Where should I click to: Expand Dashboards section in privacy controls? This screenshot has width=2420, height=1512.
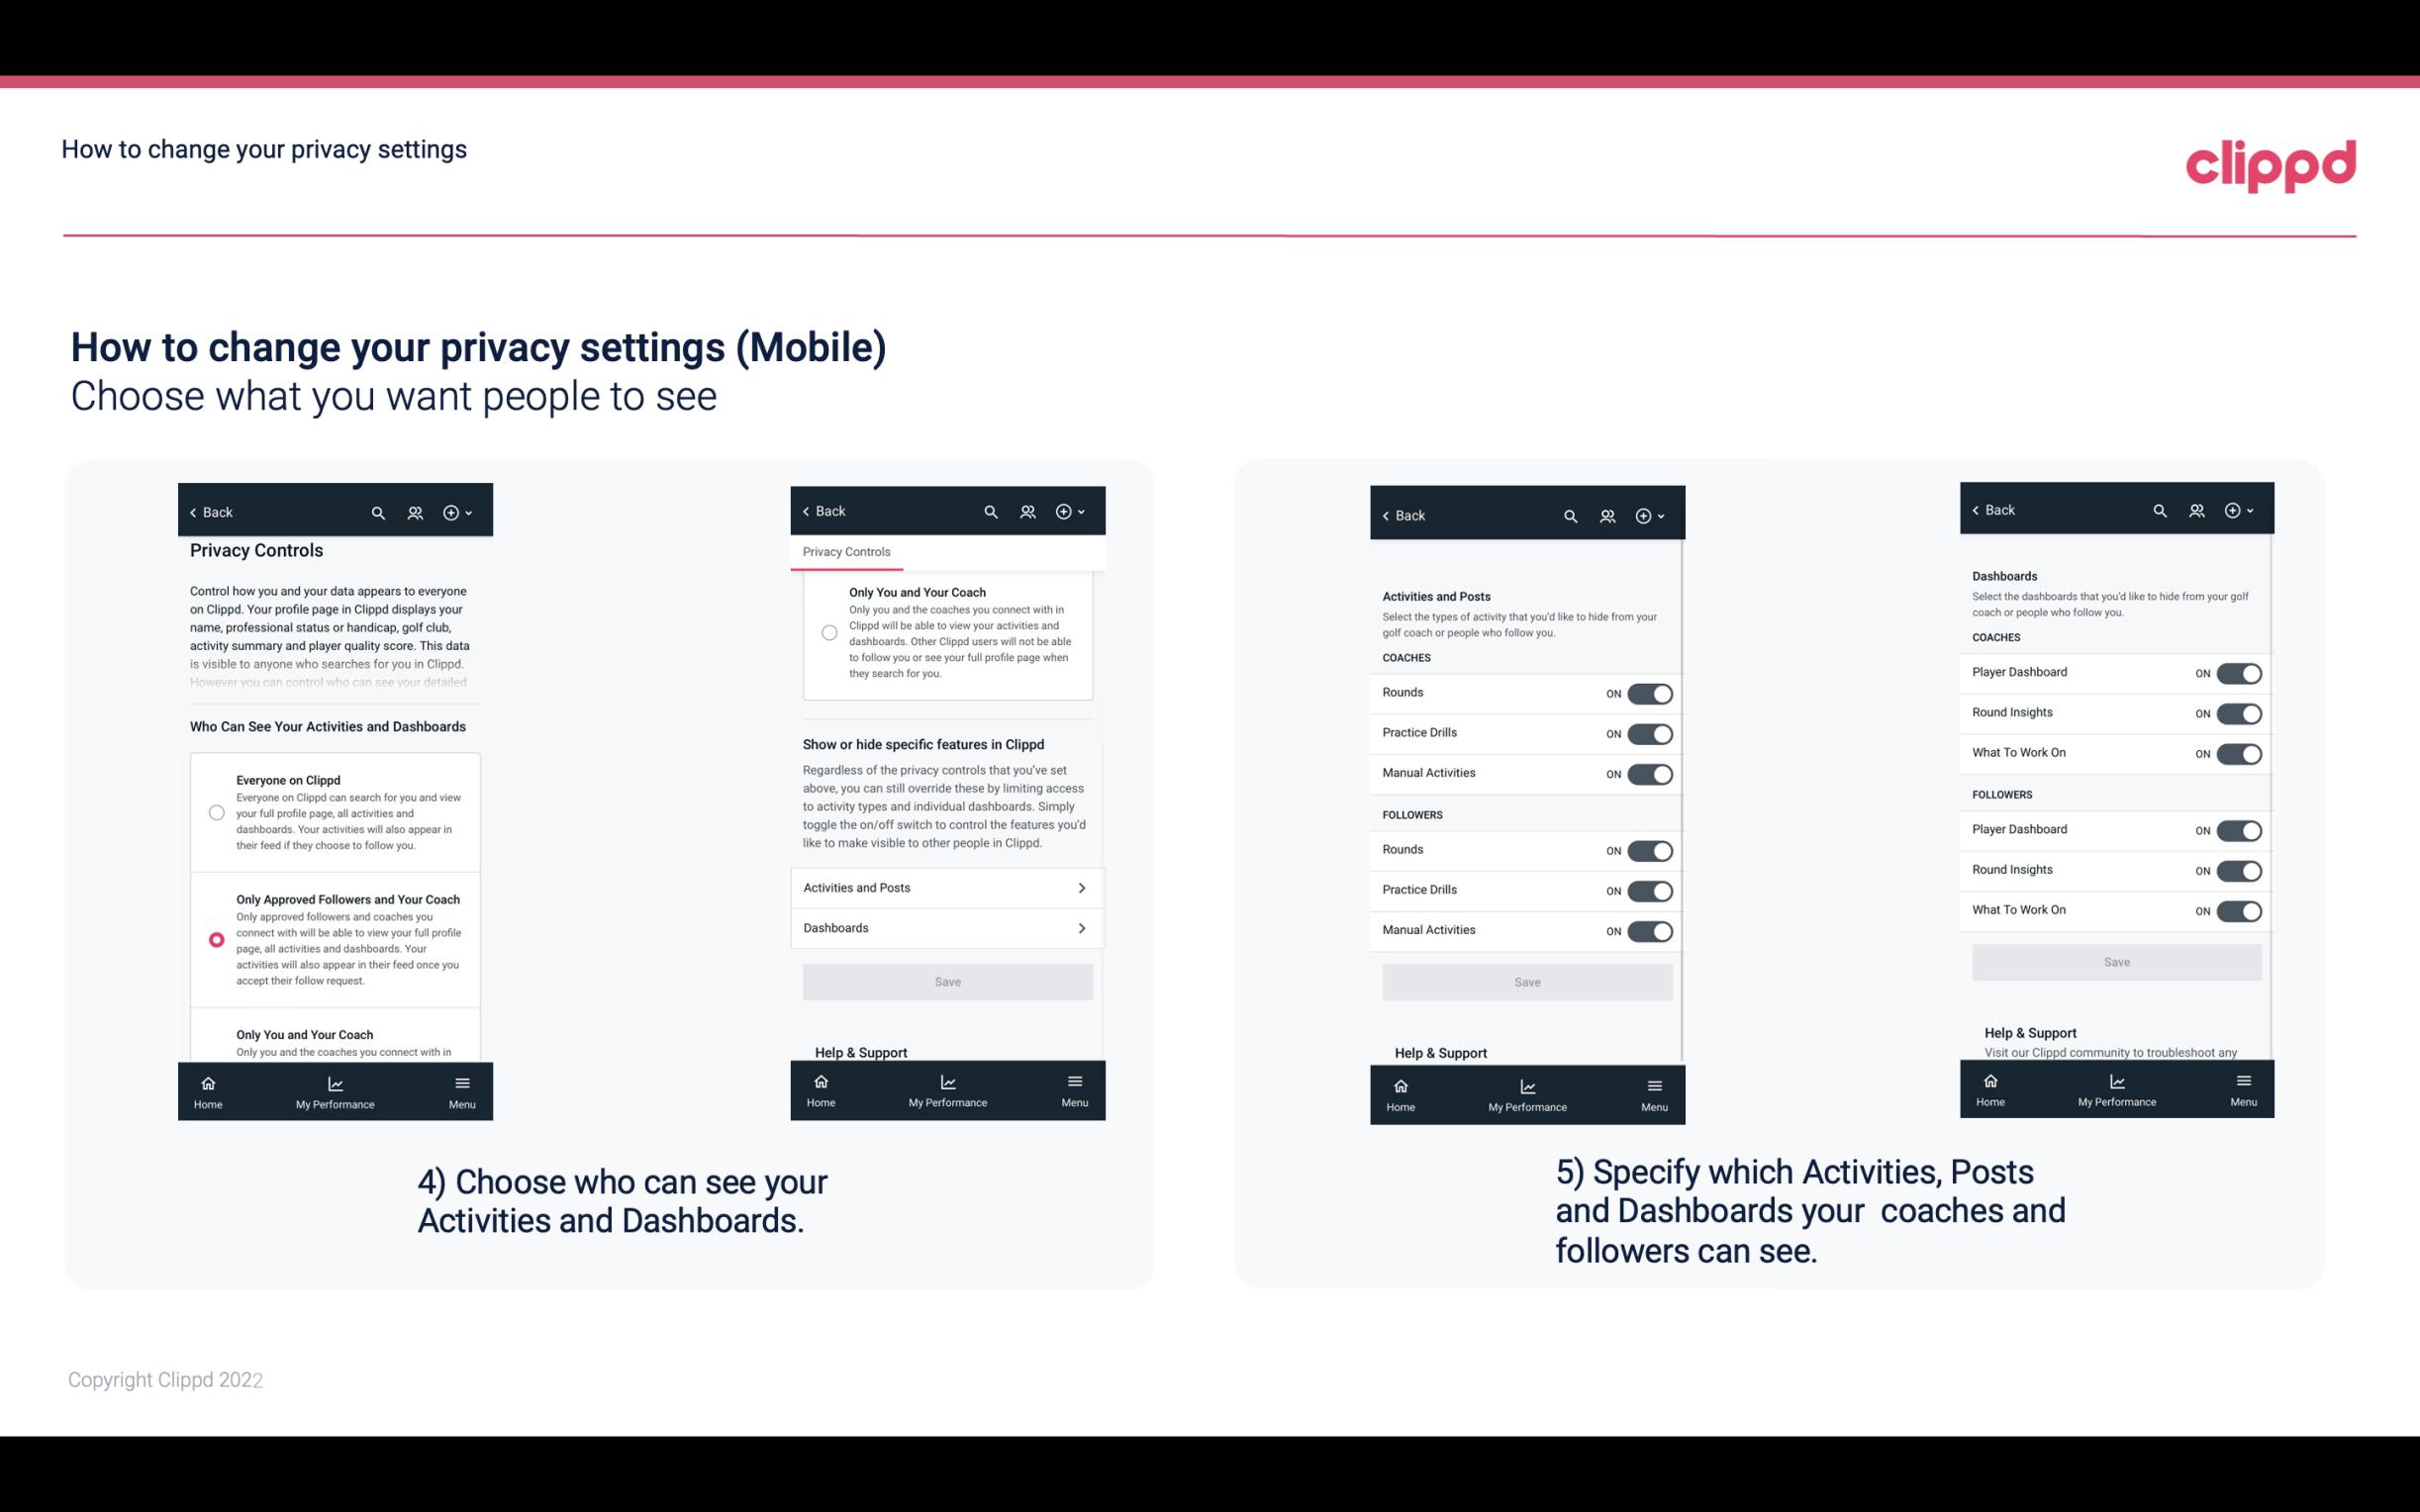coord(946,927)
